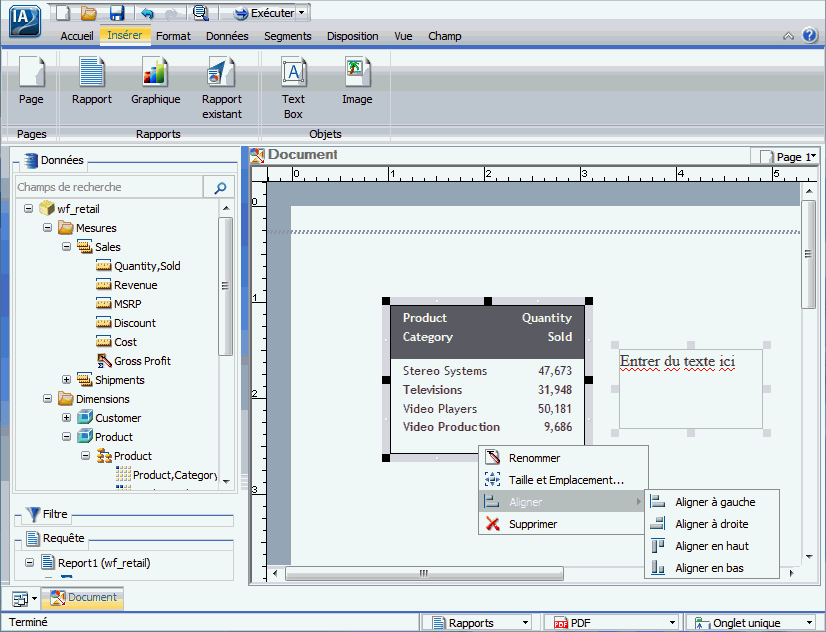Collapse the Dimensions folder

(x=47, y=398)
